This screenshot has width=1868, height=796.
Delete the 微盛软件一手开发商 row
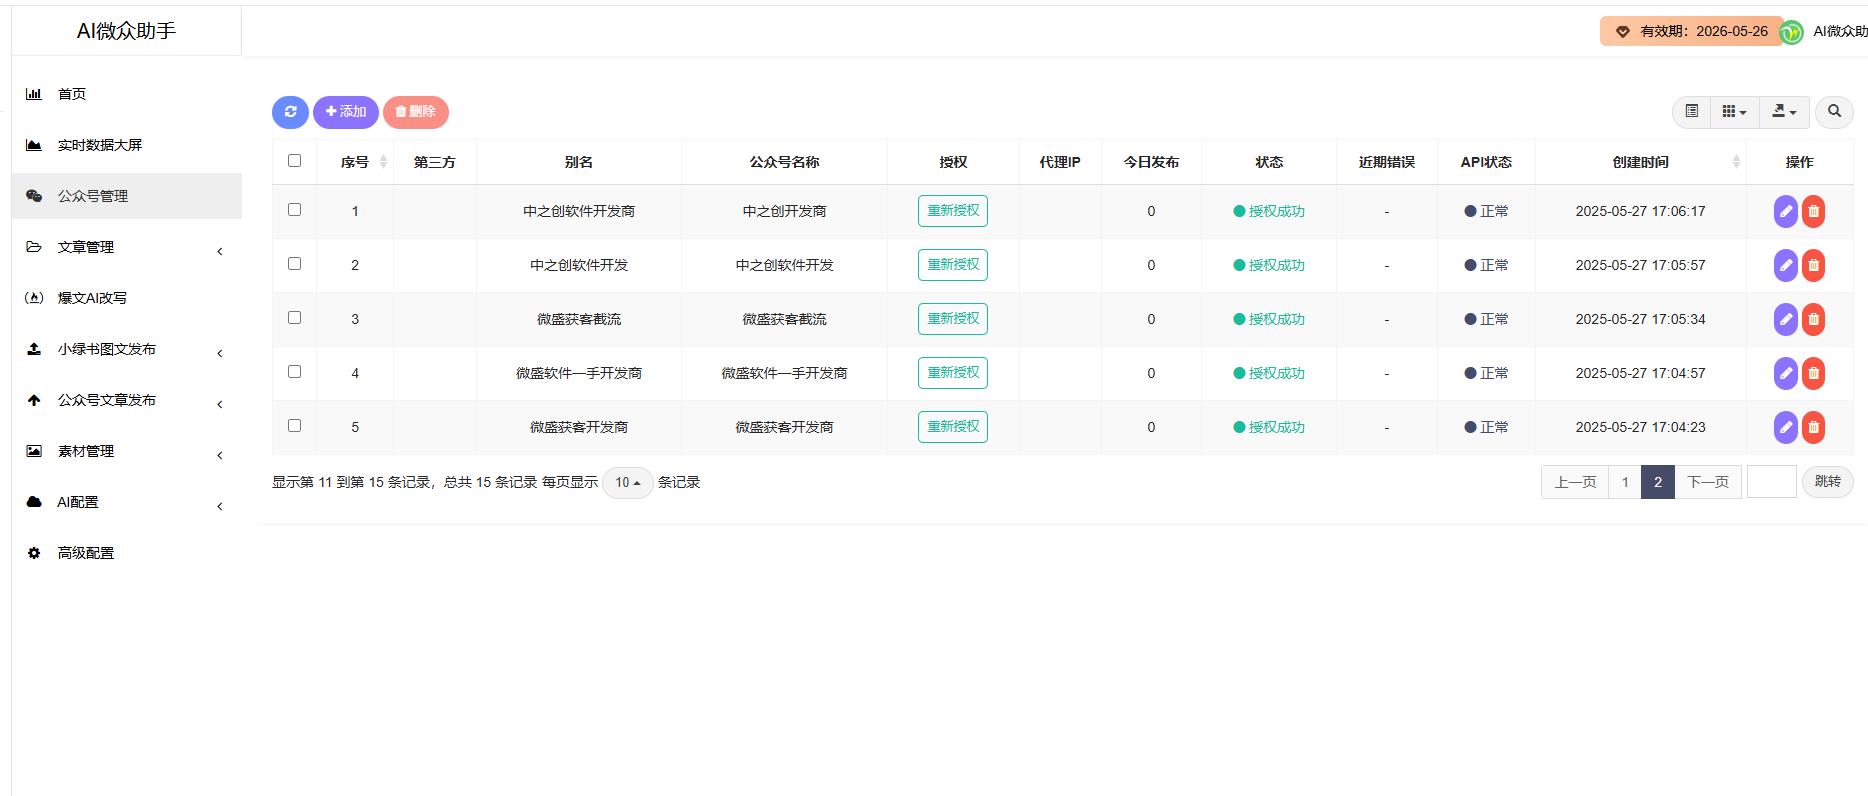click(1813, 373)
